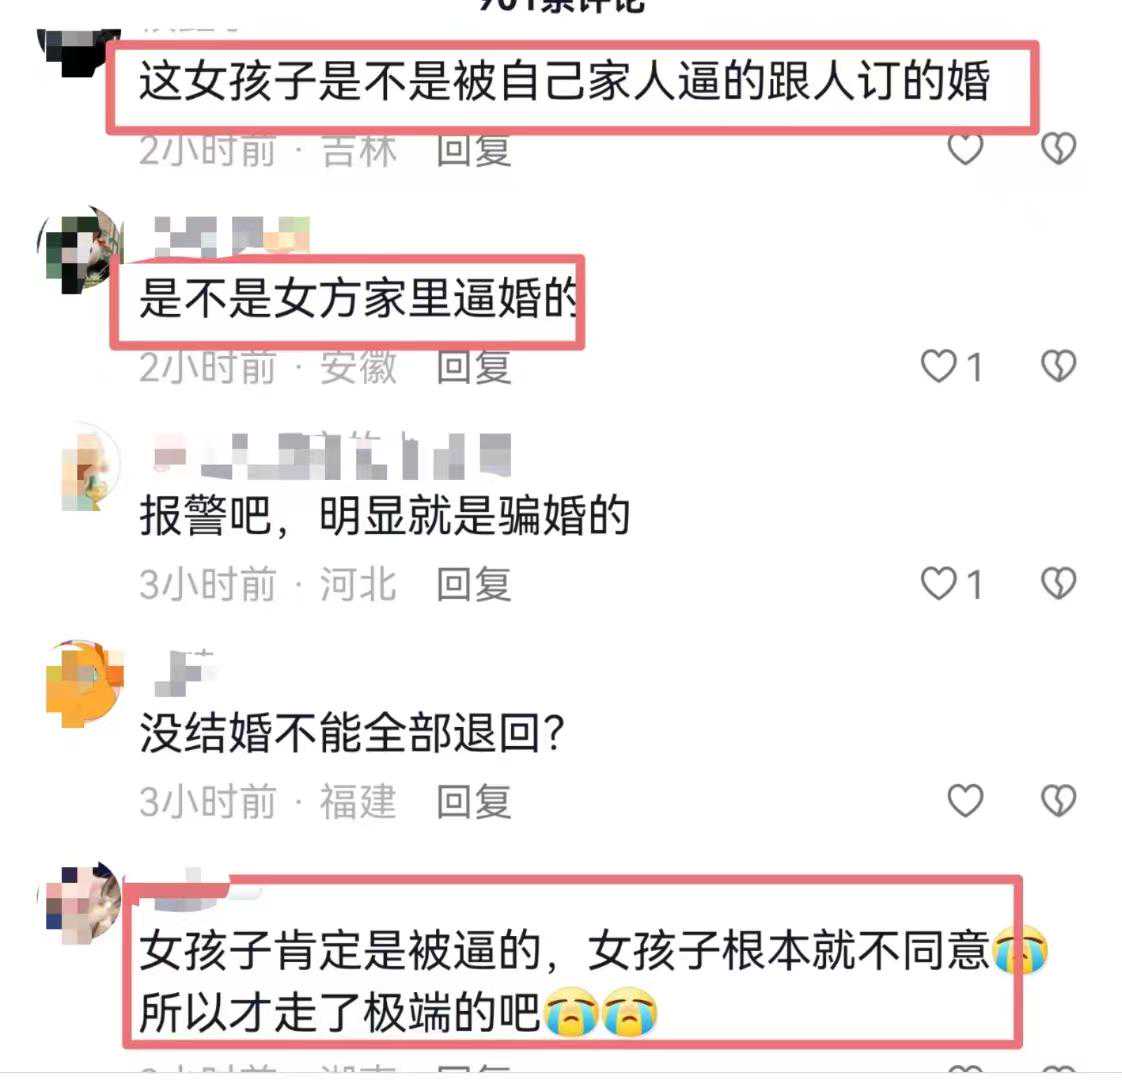Viewport: 1122px width, 1080px height.
Task: Dislike the Hebei comment 报警吧
Action: 1058,584
